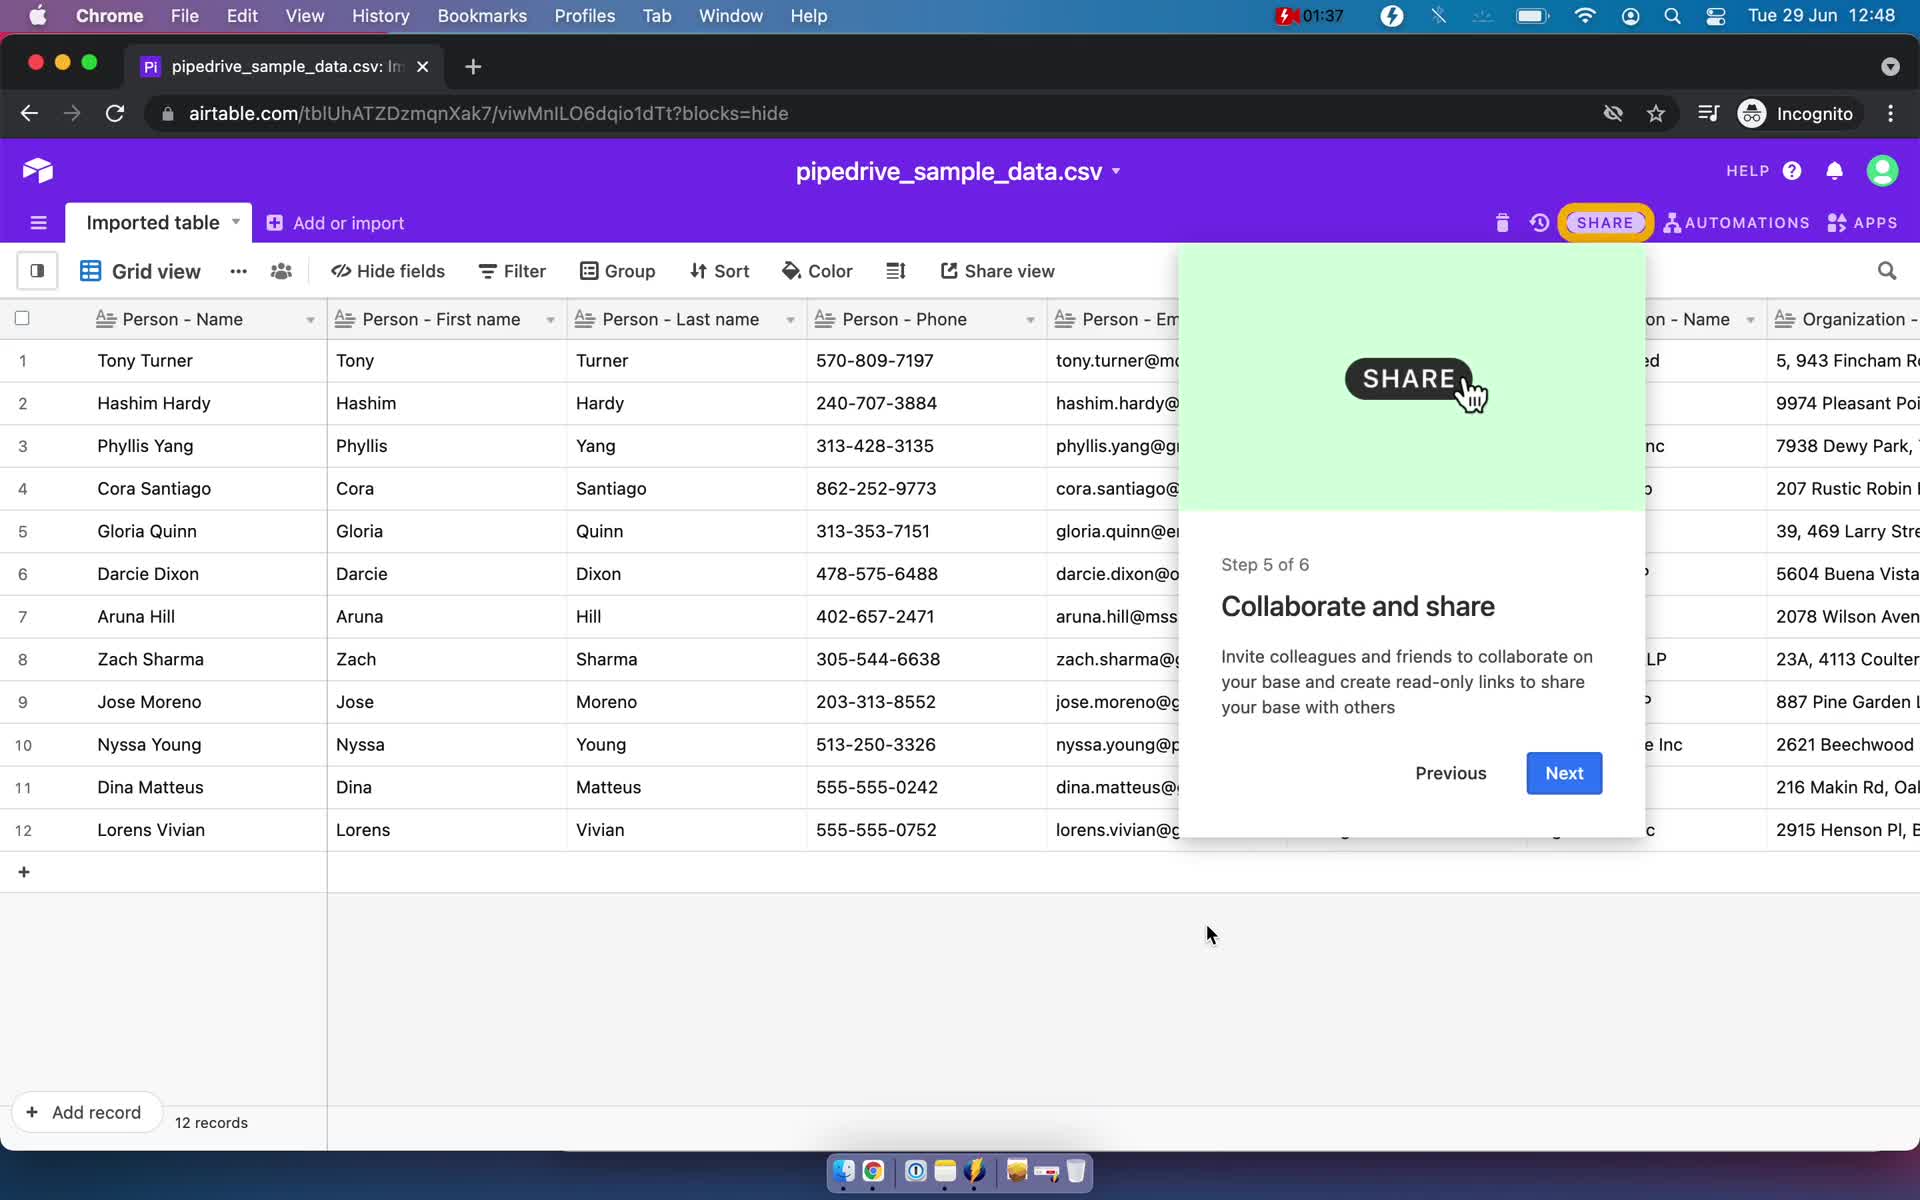Open the green account avatar
The width and height of the screenshot is (1920, 1200).
(x=1882, y=171)
